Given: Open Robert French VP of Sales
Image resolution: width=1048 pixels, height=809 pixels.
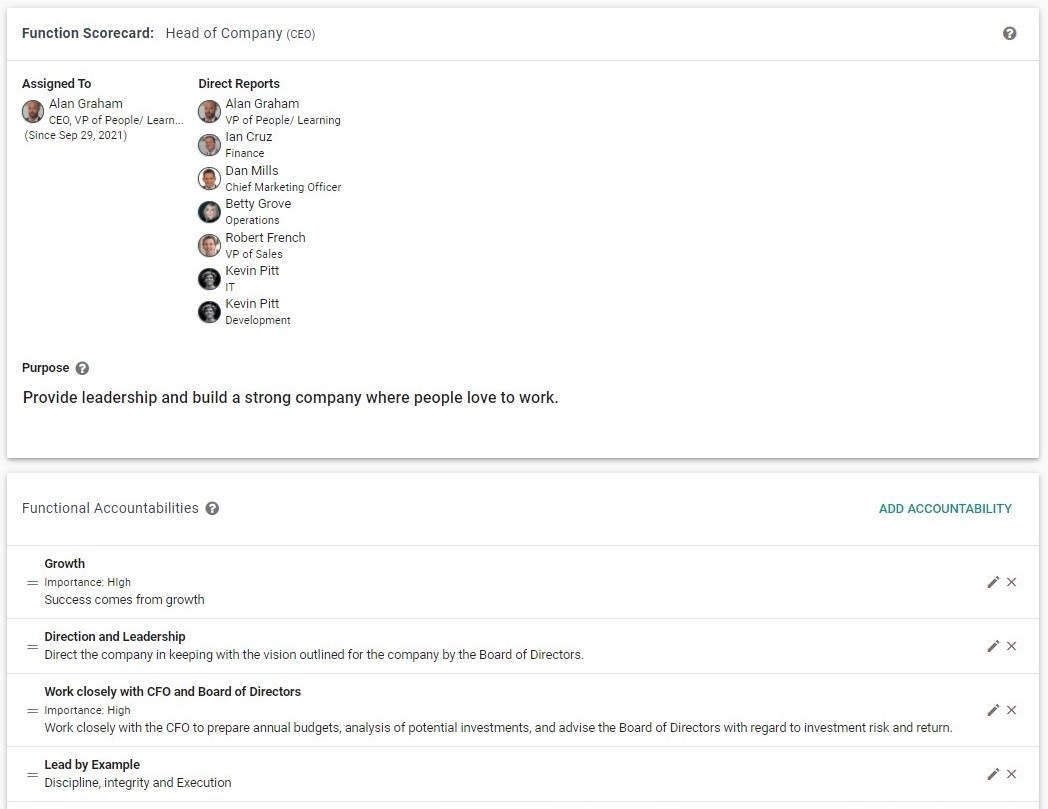Looking at the screenshot, I should click(265, 238).
